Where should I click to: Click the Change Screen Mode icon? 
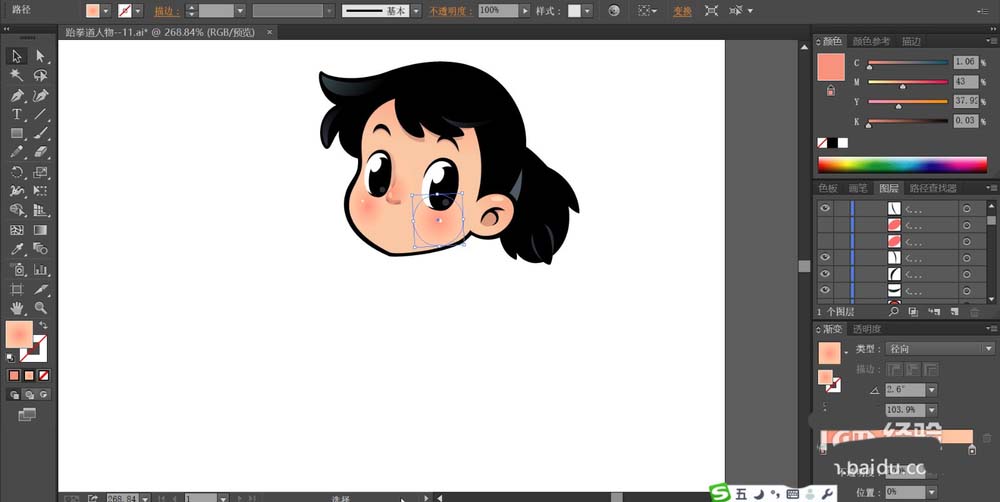point(27,415)
